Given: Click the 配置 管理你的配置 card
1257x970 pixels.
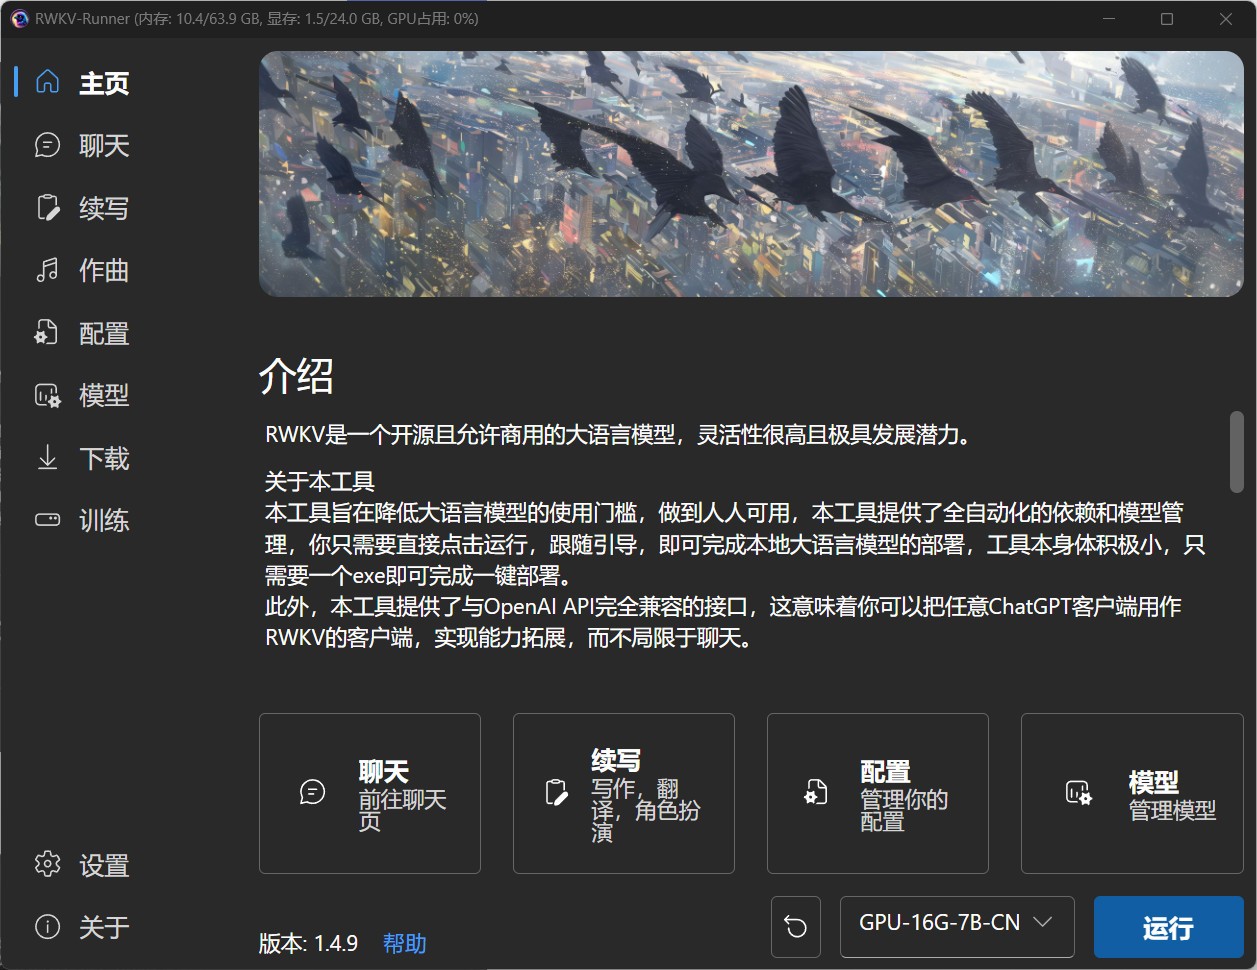Looking at the screenshot, I should pos(878,793).
